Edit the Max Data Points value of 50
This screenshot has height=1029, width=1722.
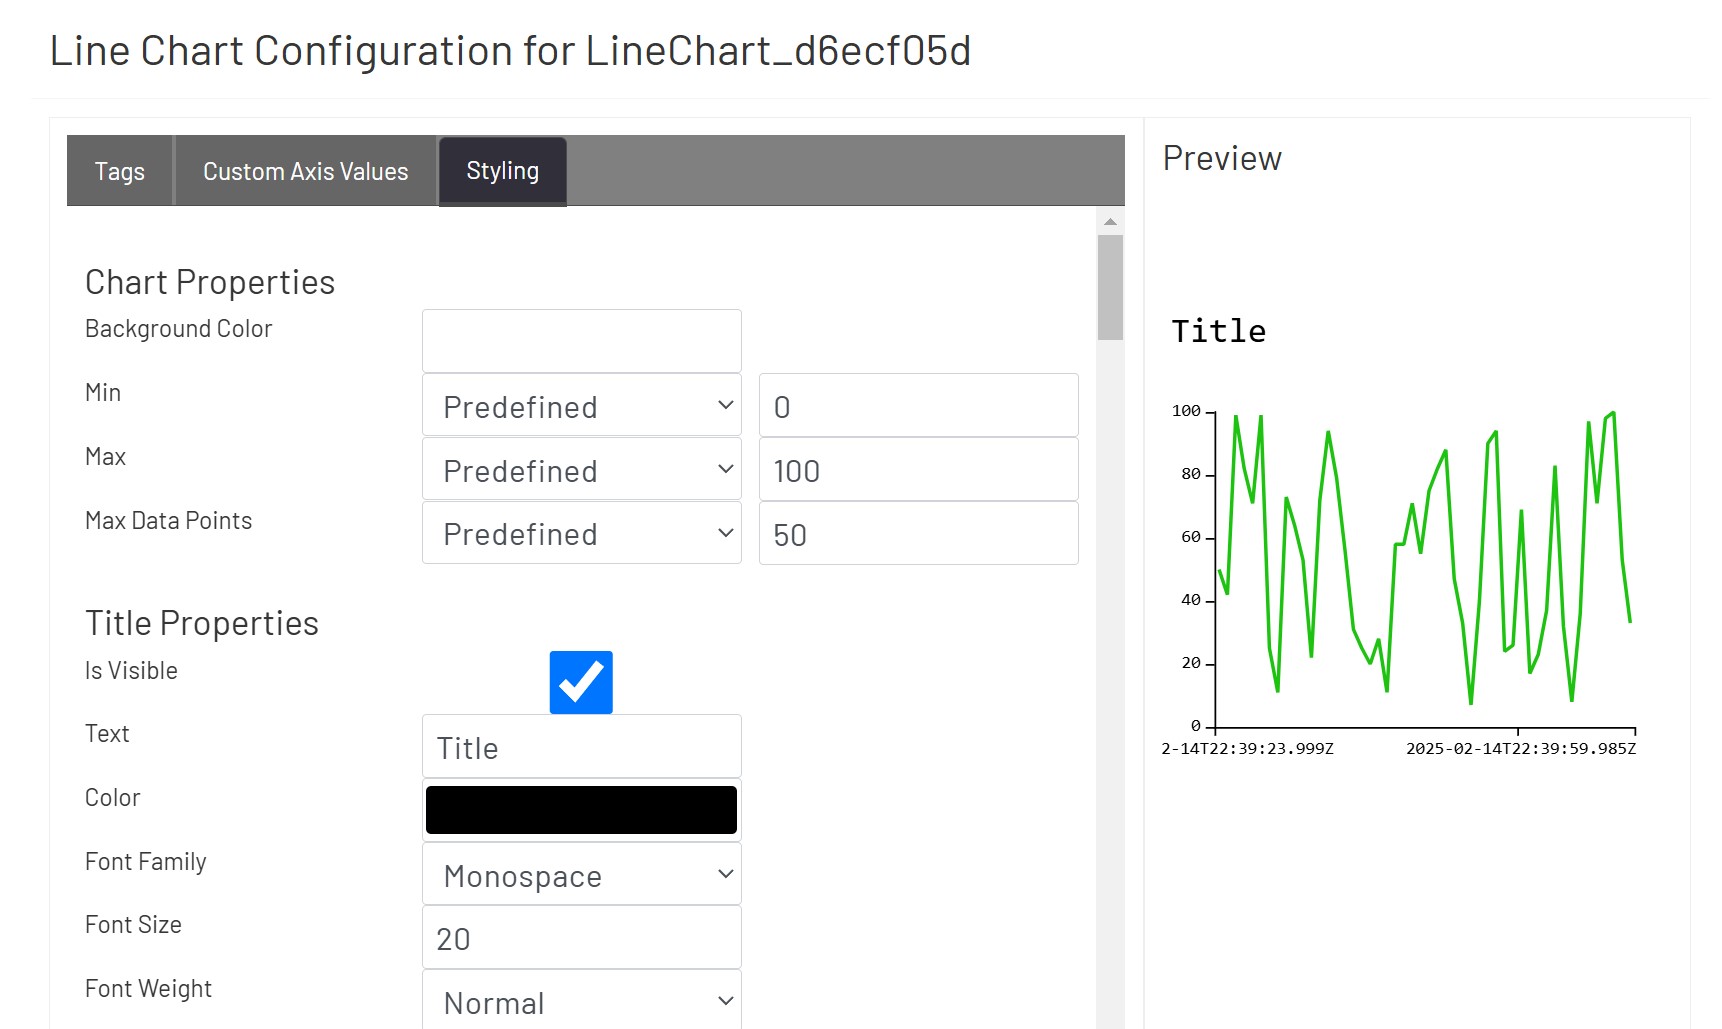click(x=917, y=533)
